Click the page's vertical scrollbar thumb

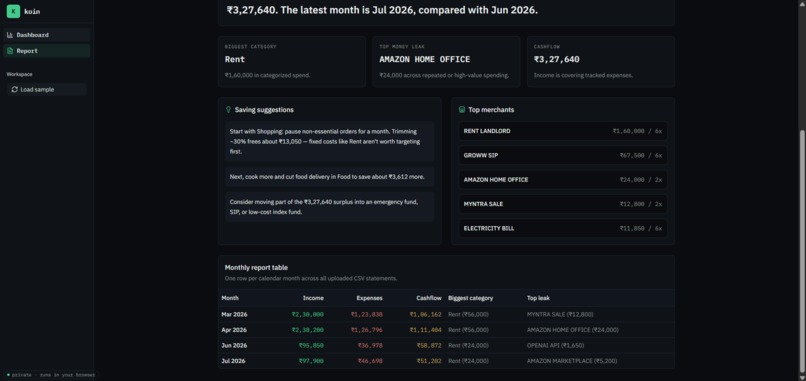click(801, 251)
